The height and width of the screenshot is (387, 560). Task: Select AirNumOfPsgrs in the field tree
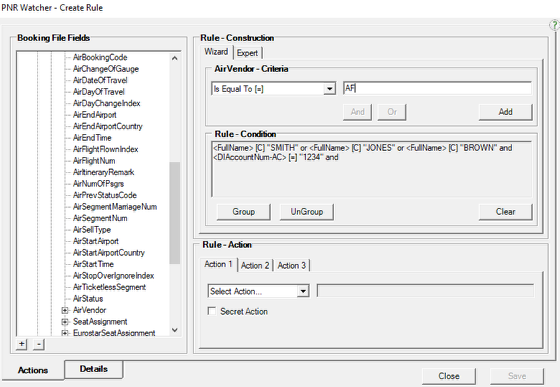coord(98,184)
